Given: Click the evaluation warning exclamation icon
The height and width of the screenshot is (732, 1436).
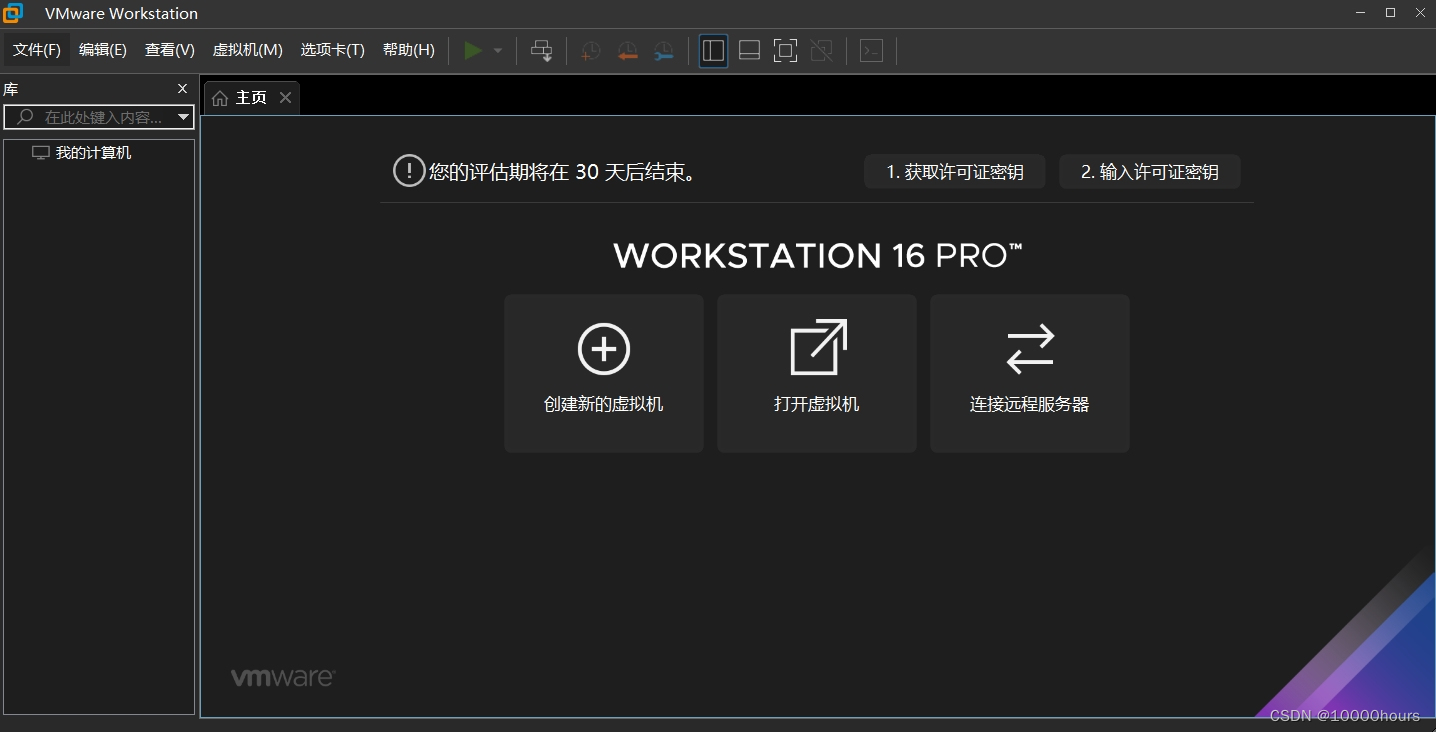Looking at the screenshot, I should [409, 171].
